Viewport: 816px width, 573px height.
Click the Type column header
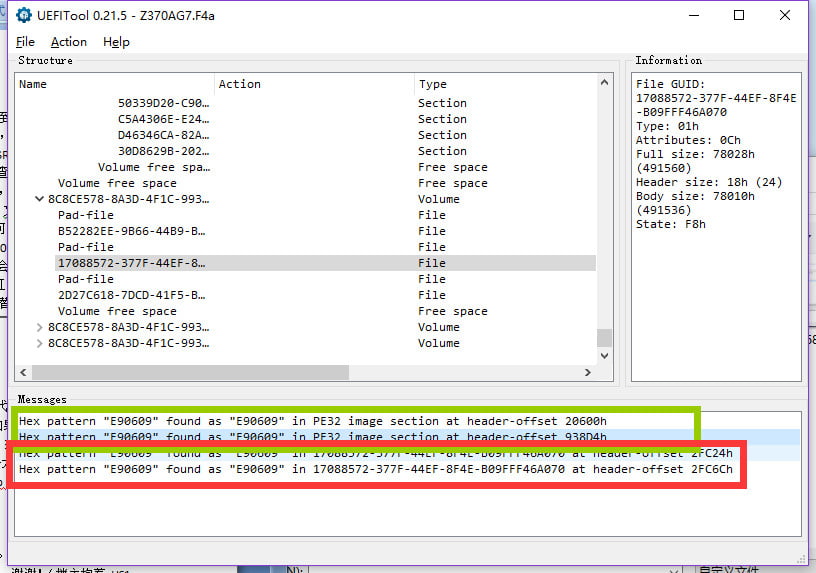(x=500, y=84)
